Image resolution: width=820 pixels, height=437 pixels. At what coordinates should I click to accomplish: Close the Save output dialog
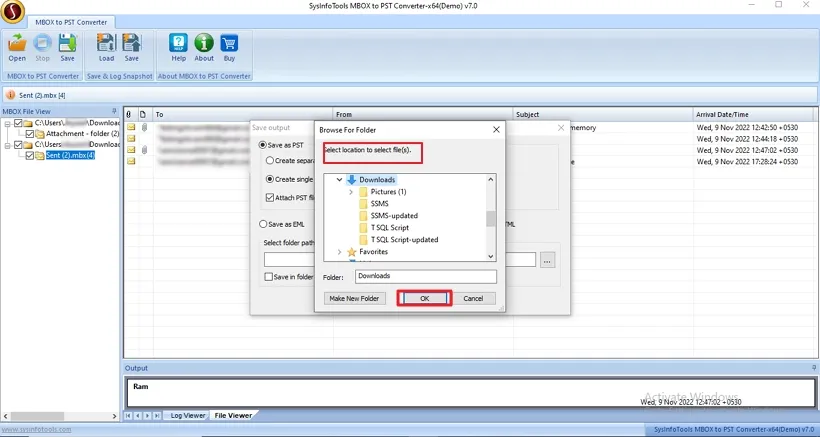pyautogui.click(x=561, y=128)
